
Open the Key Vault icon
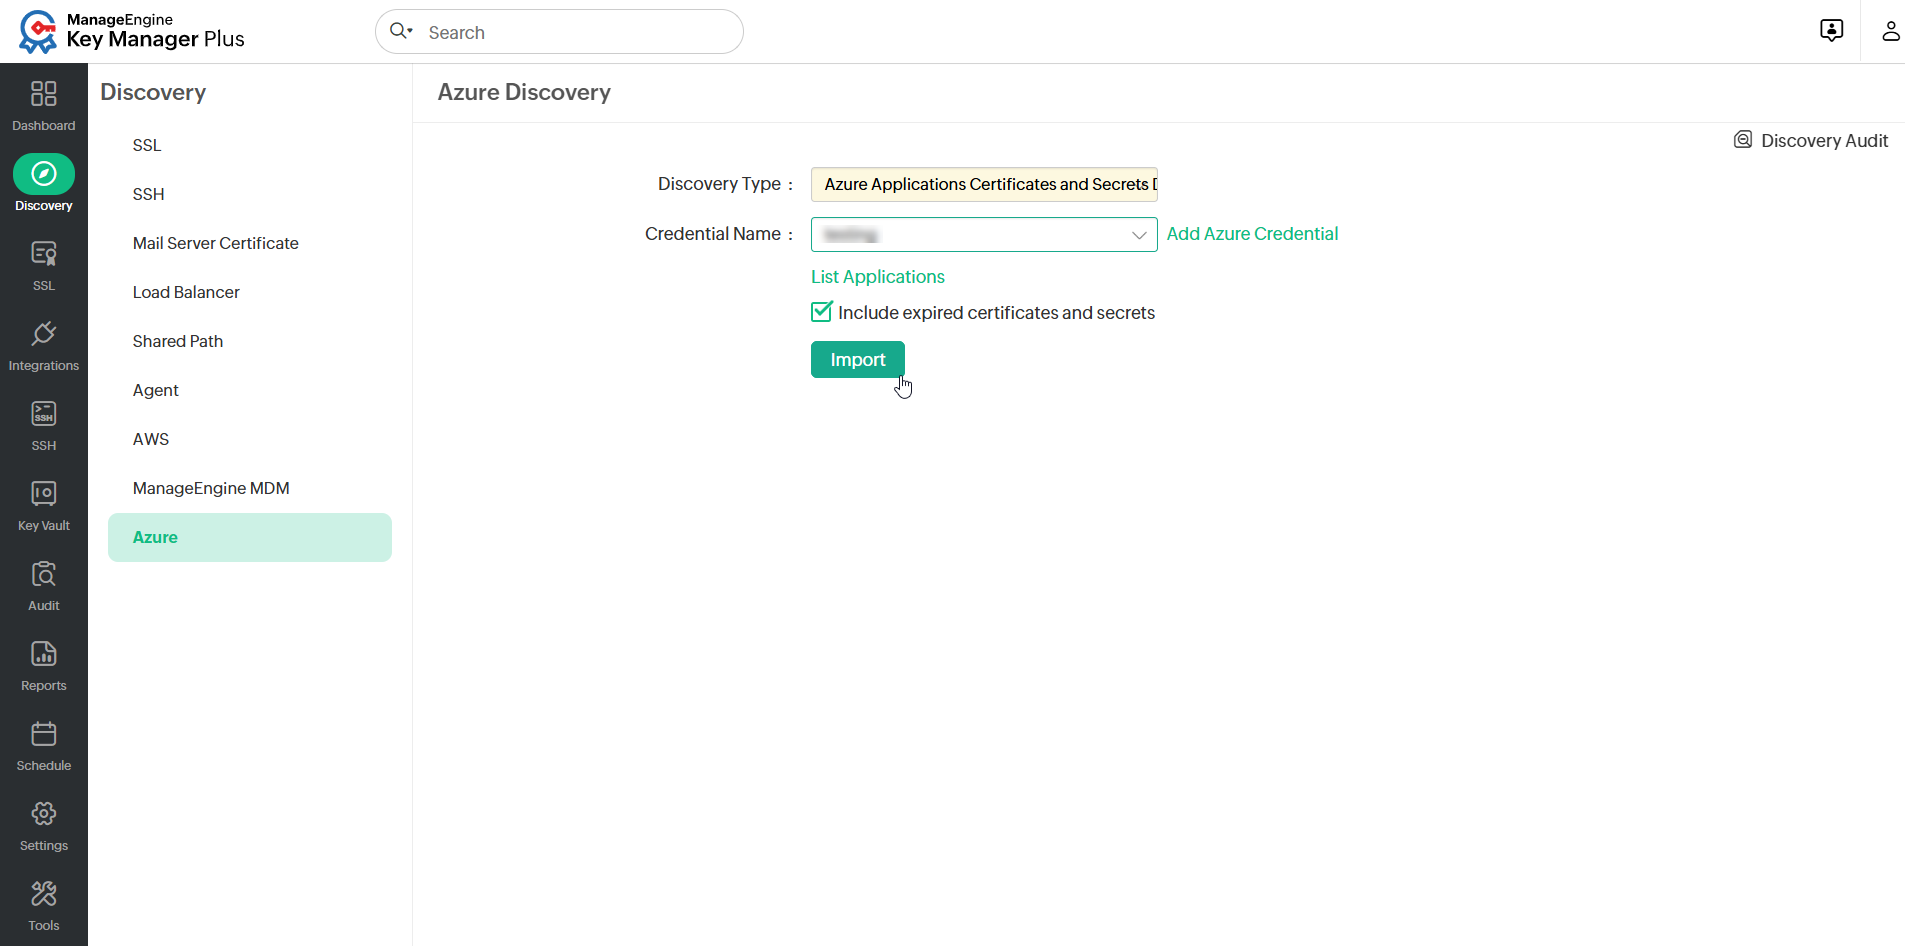coord(44,494)
